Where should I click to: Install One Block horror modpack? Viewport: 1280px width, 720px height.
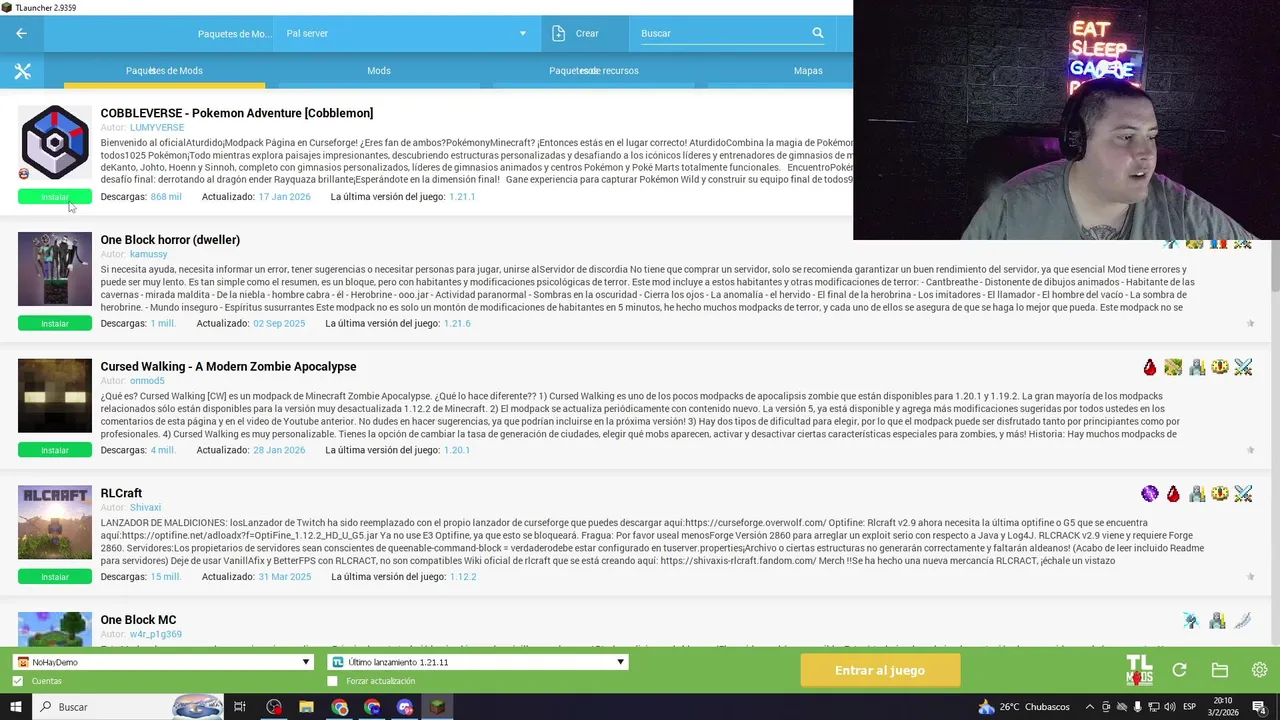55,324
